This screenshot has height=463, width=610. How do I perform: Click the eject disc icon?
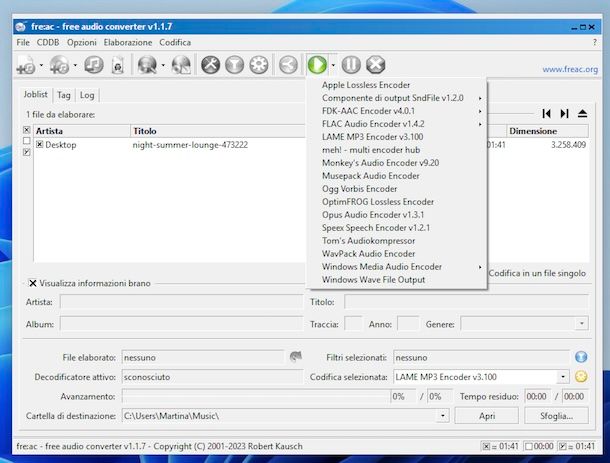click(583, 114)
